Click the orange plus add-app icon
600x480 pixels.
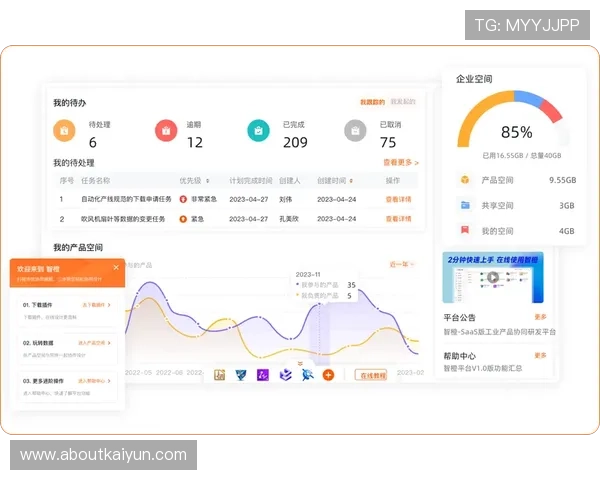tap(328, 375)
